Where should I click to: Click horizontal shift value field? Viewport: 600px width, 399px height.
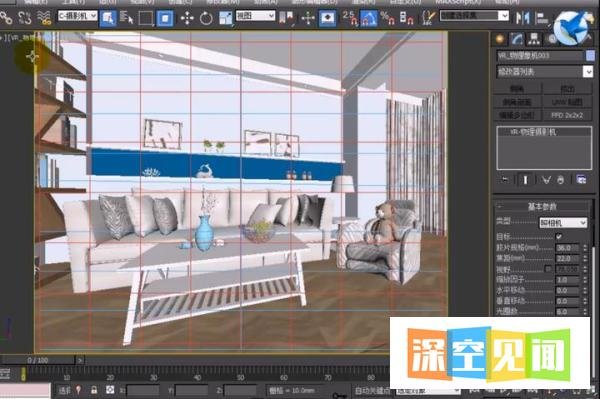pos(567,291)
